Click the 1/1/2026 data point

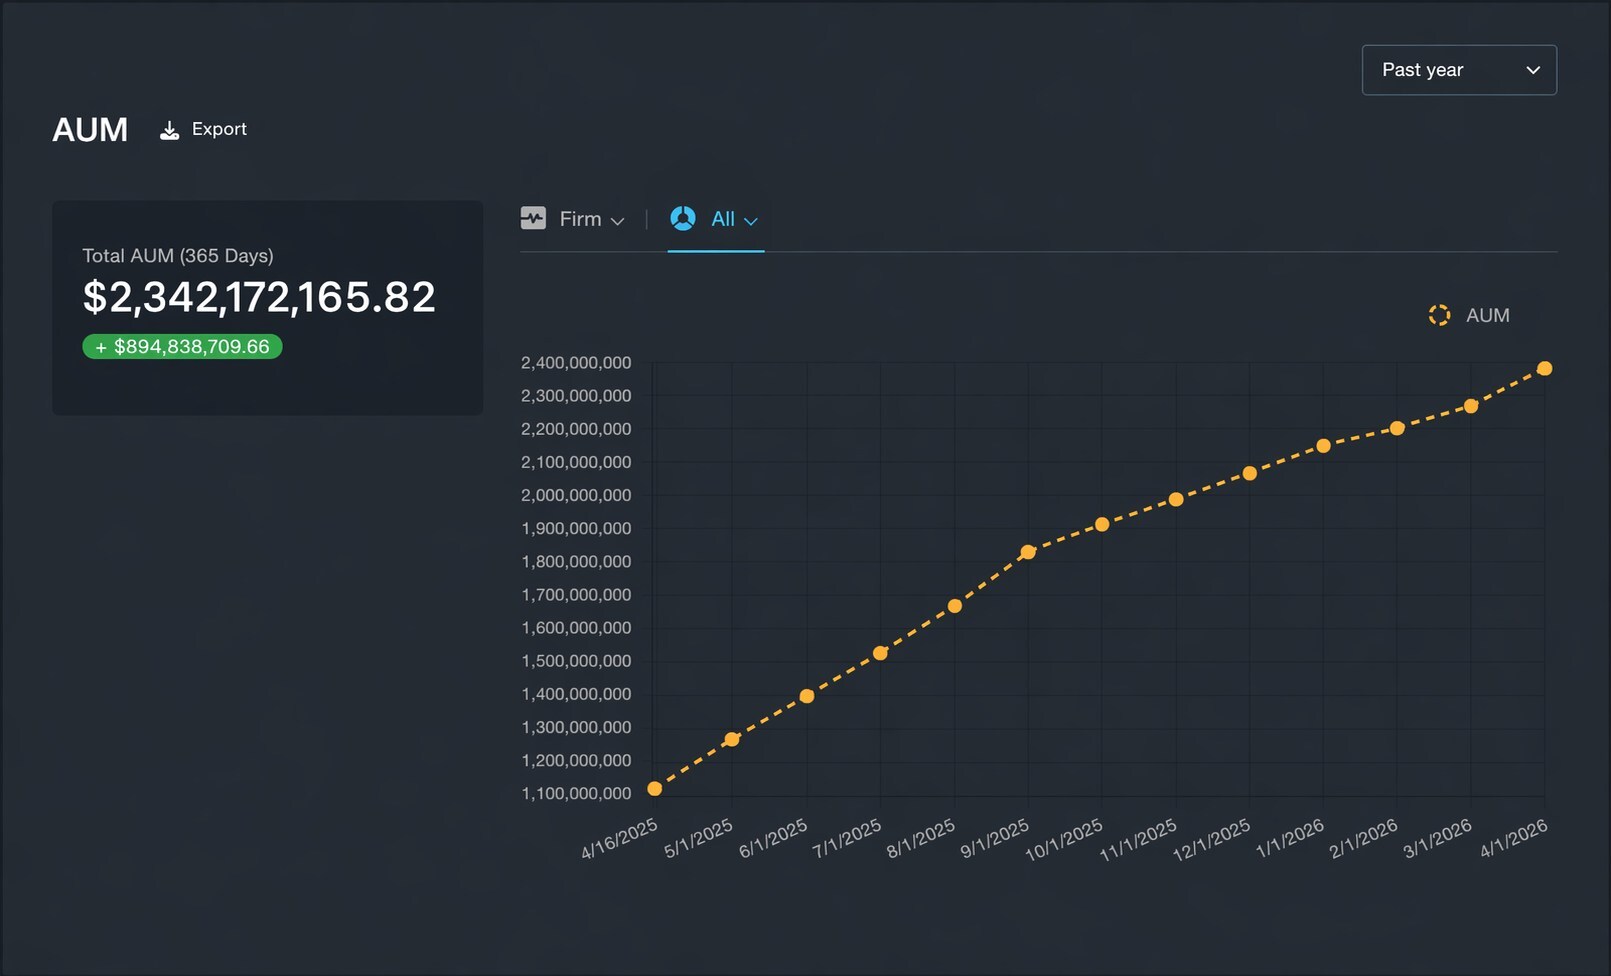coord(1323,446)
